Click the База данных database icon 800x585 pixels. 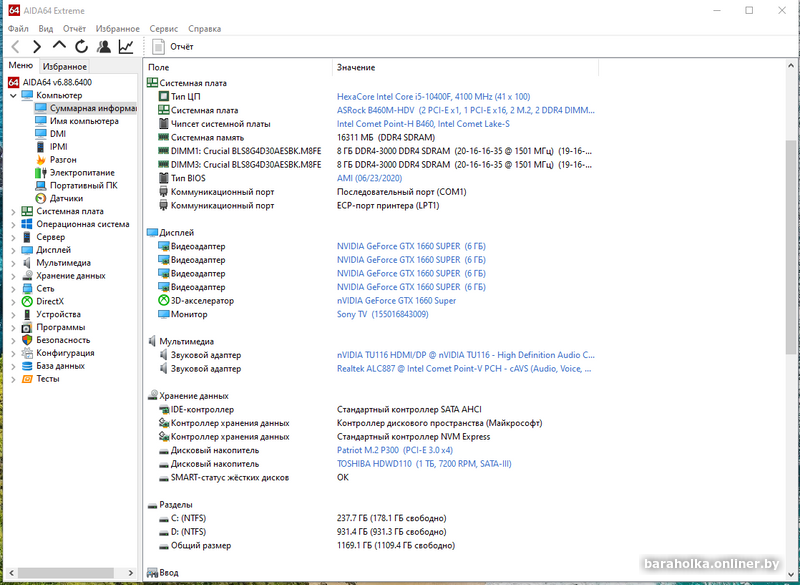point(27,366)
